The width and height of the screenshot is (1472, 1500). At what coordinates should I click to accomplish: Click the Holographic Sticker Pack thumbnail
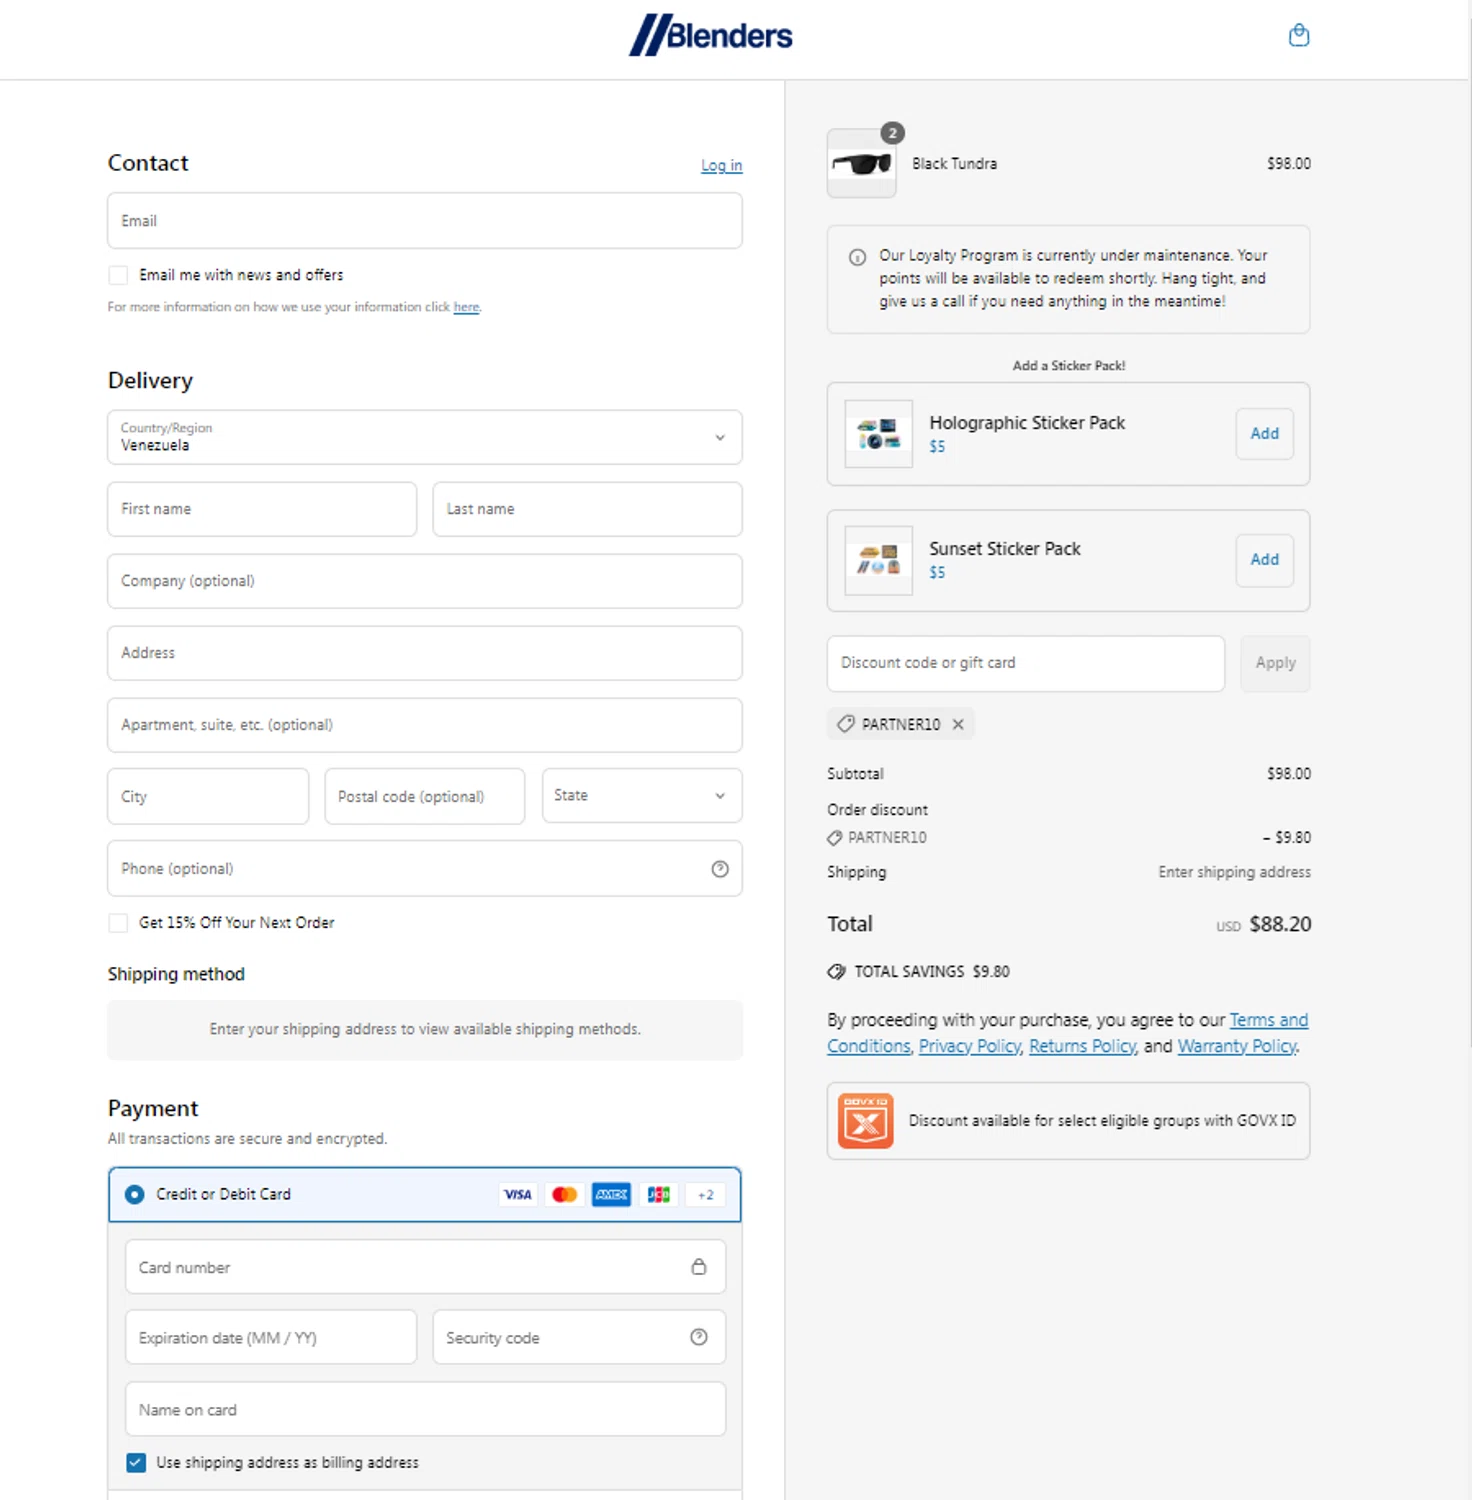click(879, 434)
